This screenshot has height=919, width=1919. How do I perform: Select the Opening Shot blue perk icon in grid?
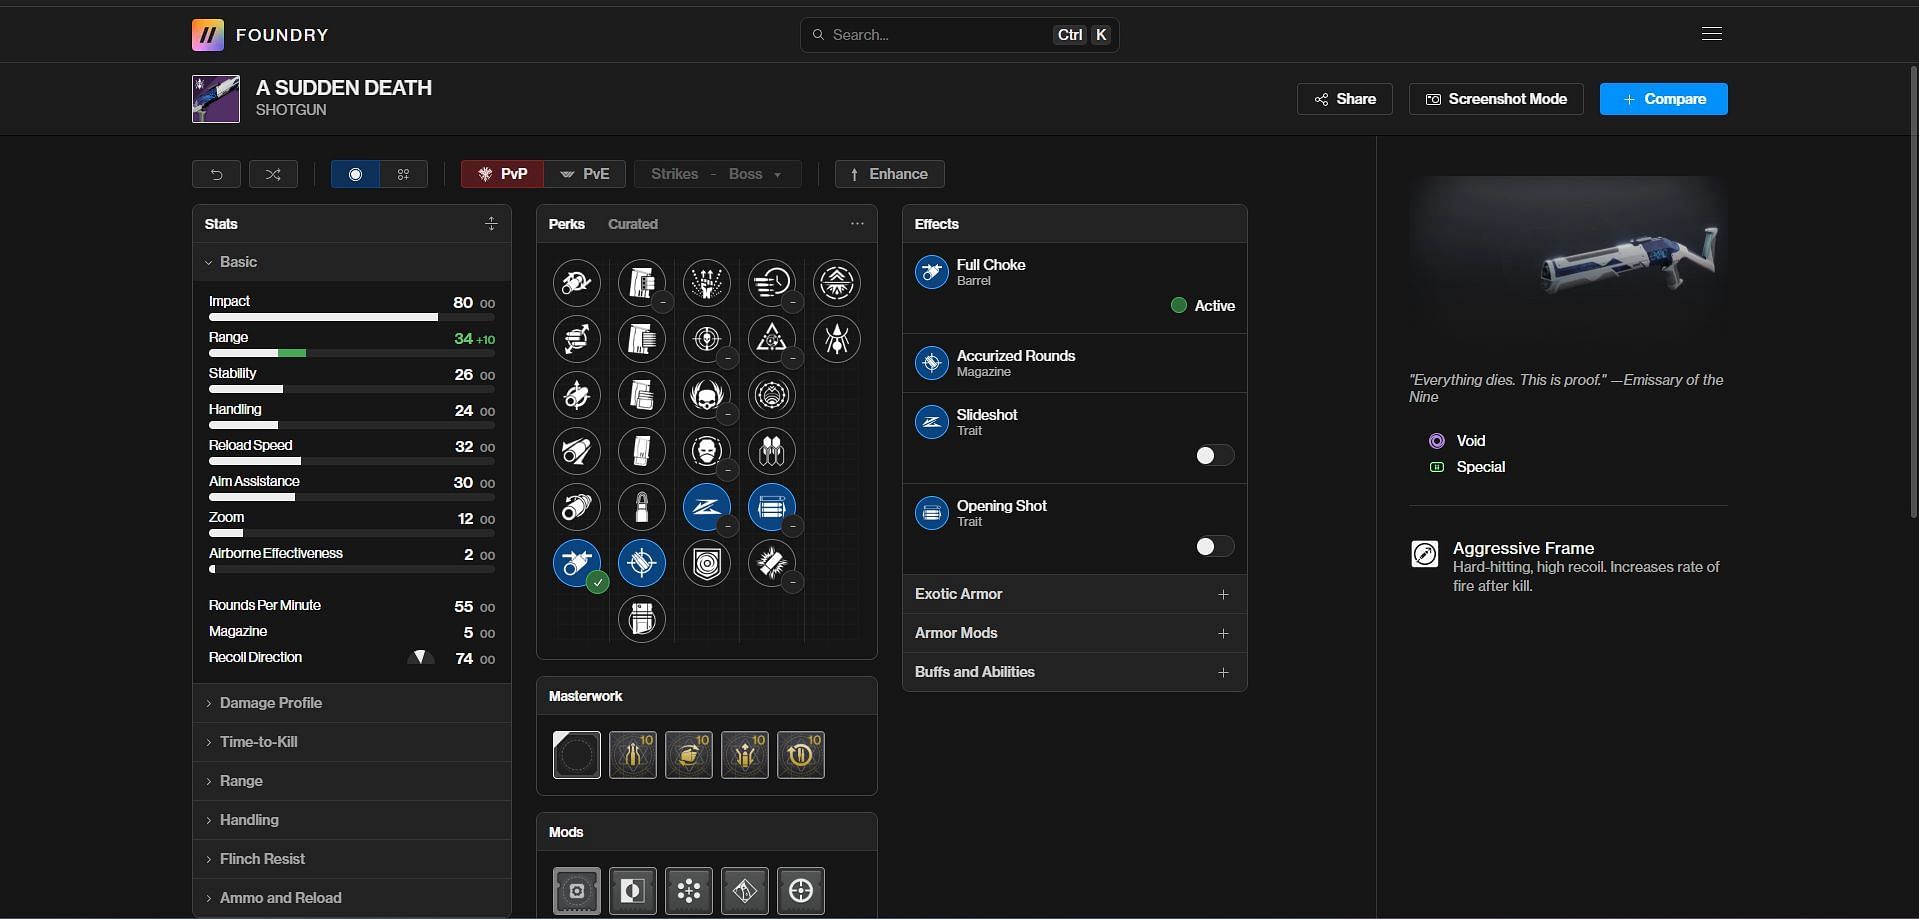pyautogui.click(x=772, y=507)
